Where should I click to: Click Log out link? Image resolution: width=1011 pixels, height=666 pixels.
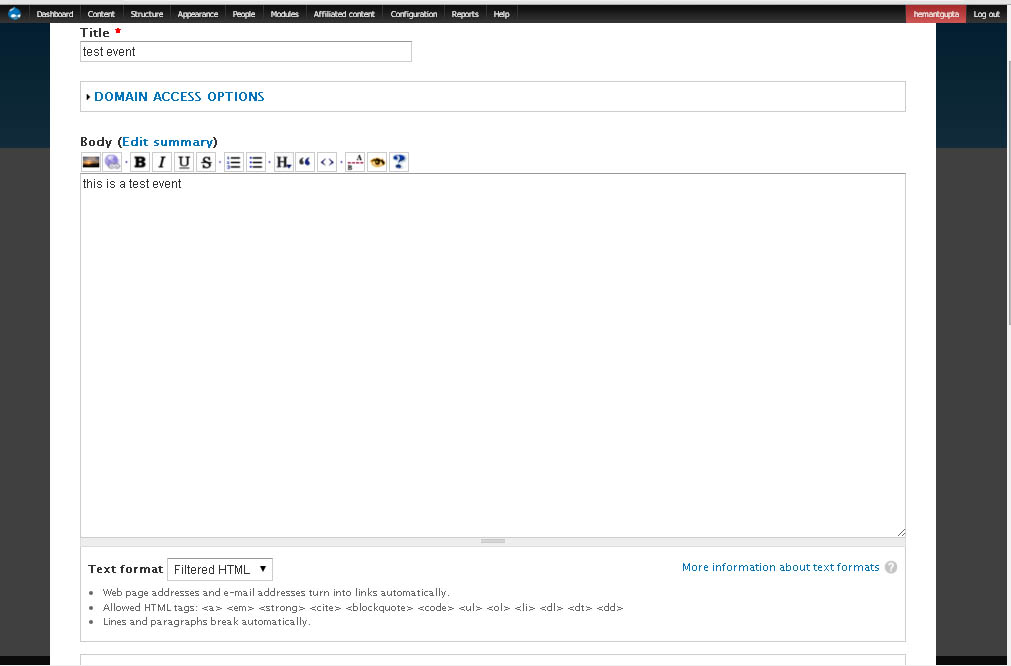pyautogui.click(x=986, y=14)
